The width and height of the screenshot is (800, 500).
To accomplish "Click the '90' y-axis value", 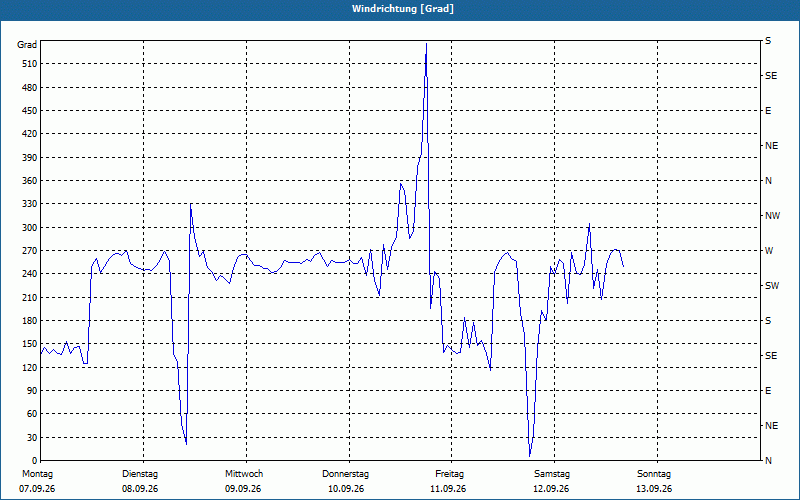I will pyautogui.click(x=32, y=391).
